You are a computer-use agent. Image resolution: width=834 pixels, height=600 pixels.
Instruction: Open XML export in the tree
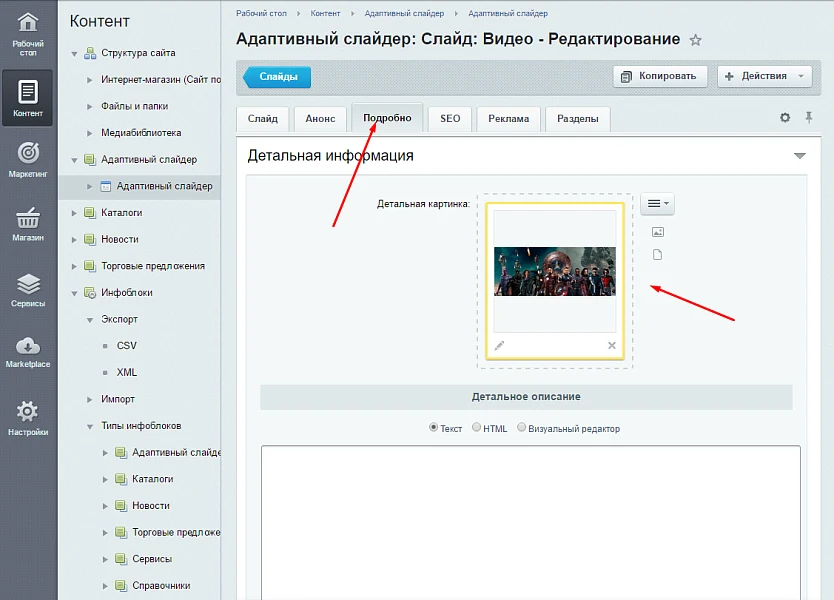[127, 372]
